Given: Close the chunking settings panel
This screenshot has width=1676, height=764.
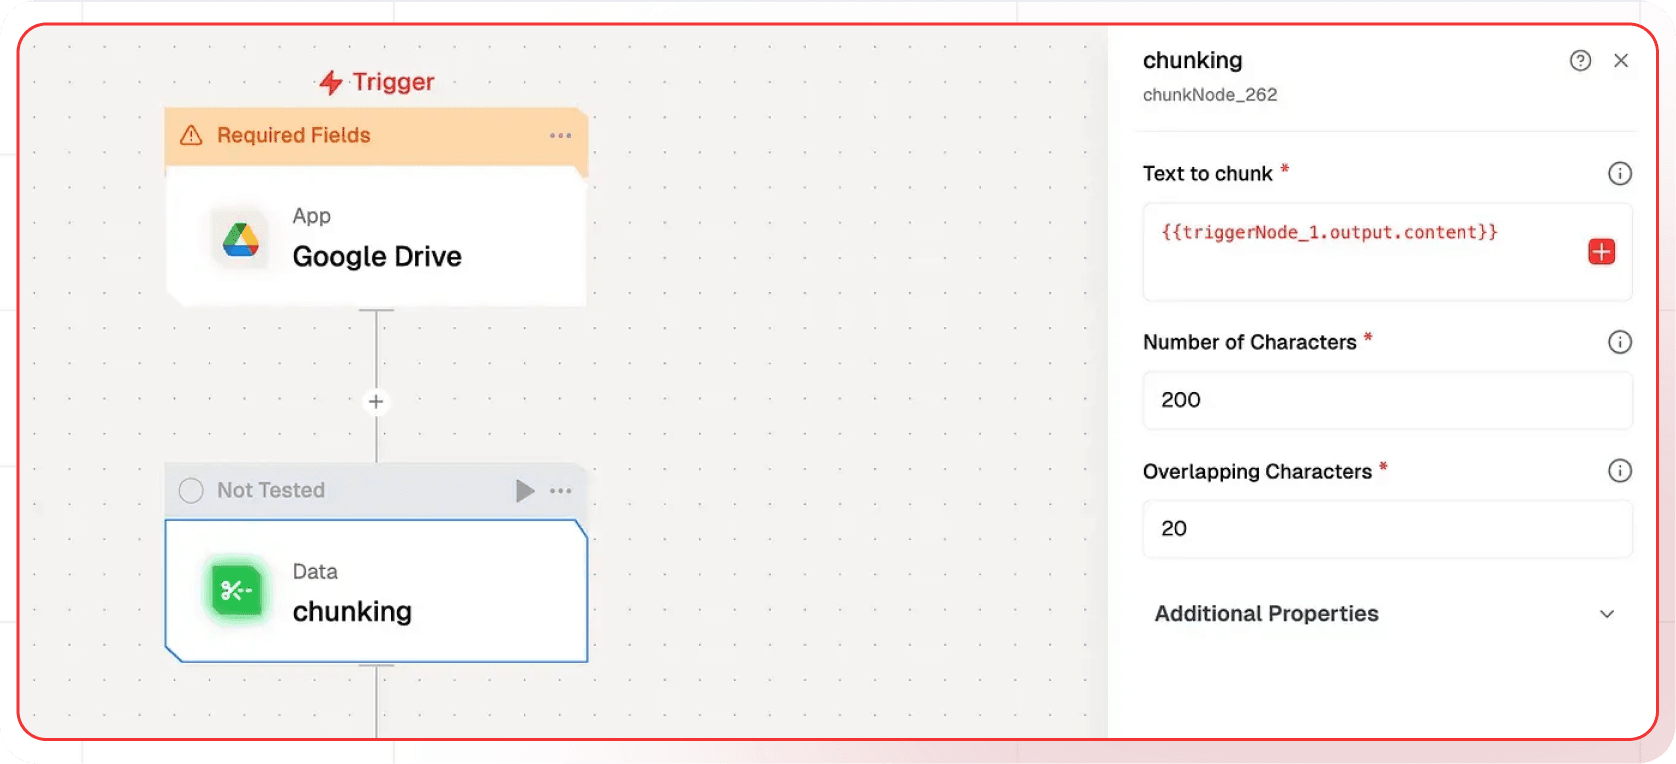Looking at the screenshot, I should point(1621,61).
